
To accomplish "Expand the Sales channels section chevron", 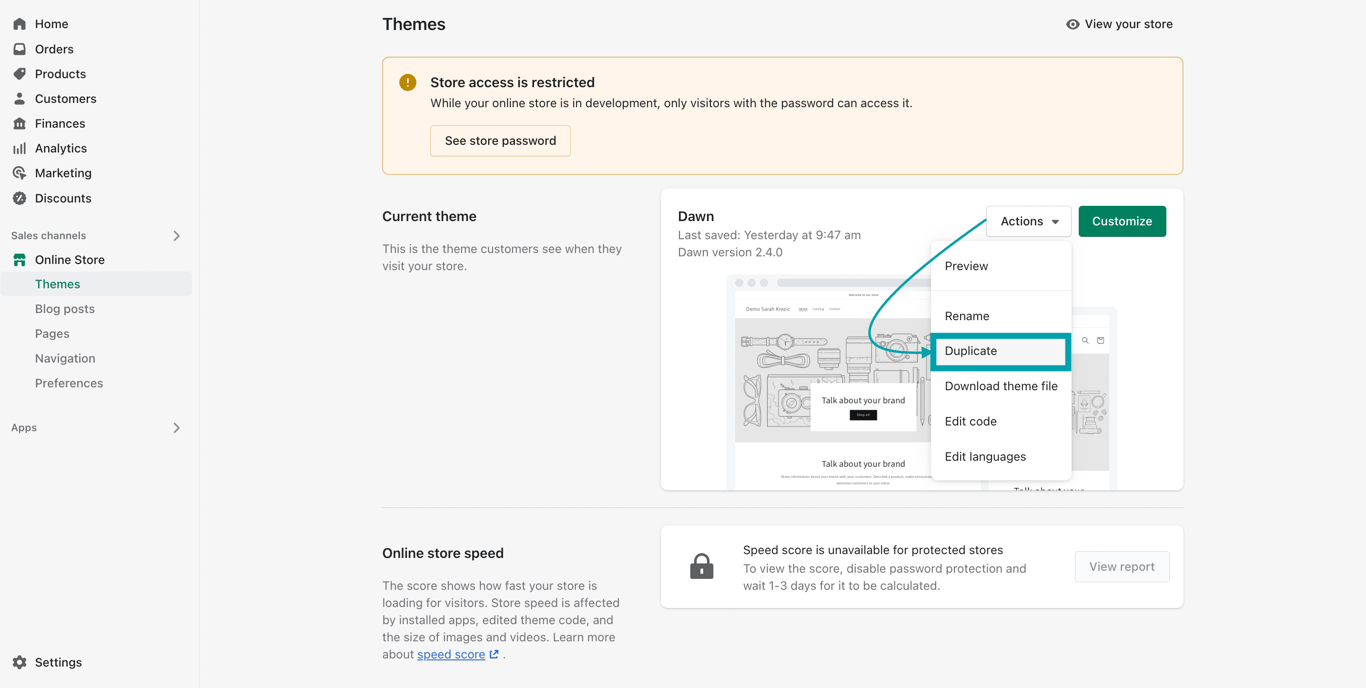I will (x=177, y=236).
